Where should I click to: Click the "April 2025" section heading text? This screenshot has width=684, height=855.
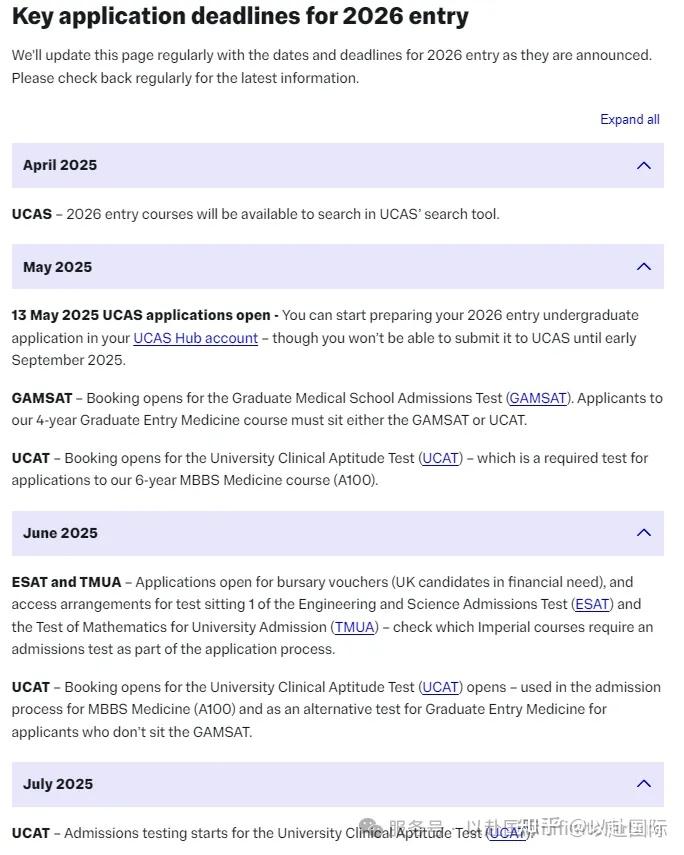[x=60, y=166]
